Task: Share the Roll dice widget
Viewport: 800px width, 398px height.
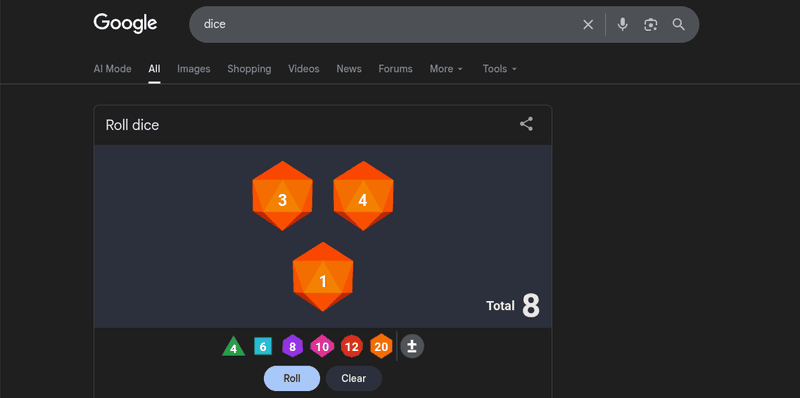Action: (526, 124)
